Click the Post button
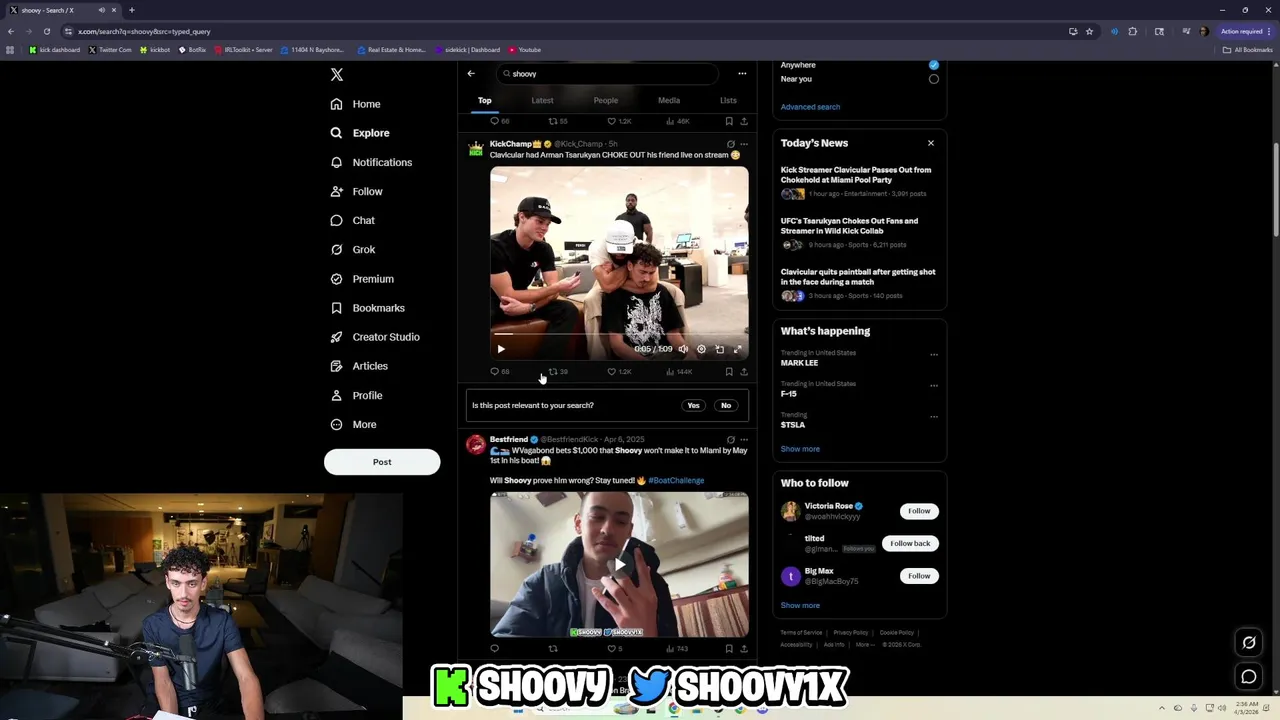 click(x=382, y=462)
